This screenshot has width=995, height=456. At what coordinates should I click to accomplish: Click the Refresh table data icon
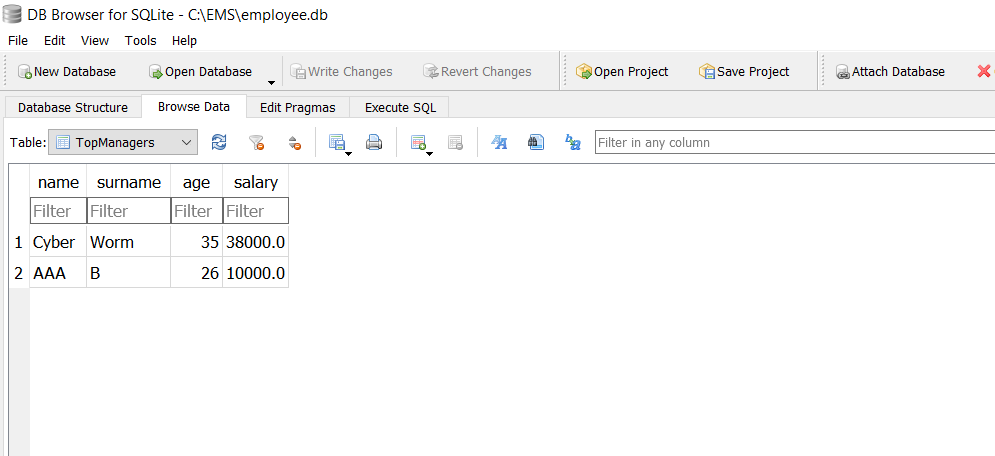[x=219, y=143]
